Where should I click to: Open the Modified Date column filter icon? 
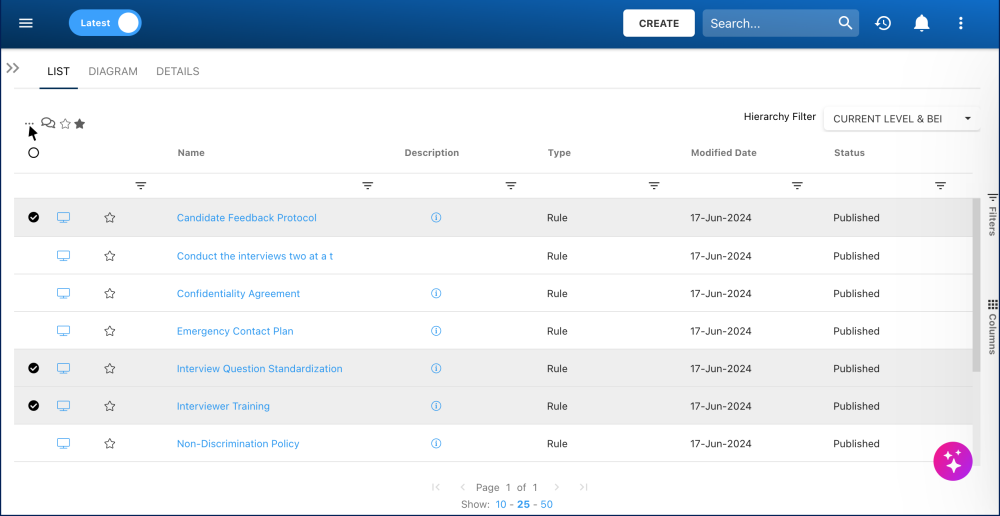(797, 186)
